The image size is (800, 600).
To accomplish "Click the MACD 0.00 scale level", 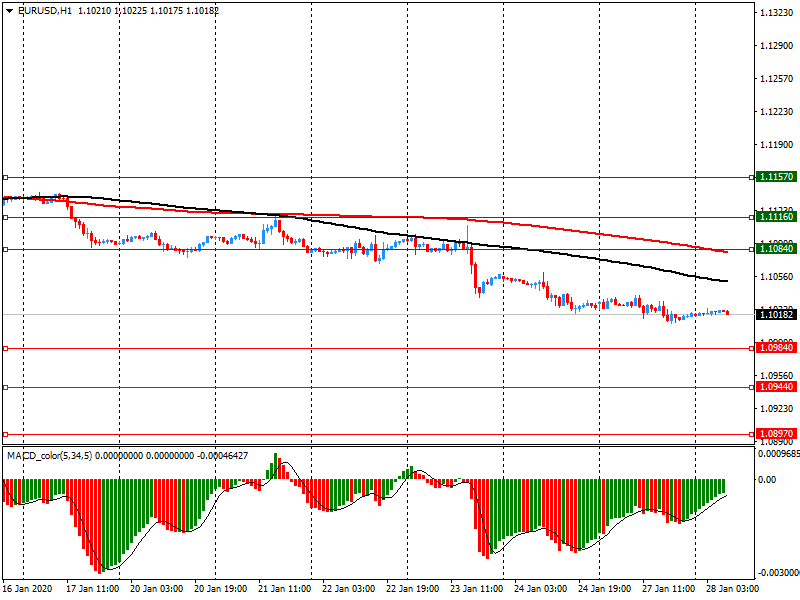I will coord(768,480).
